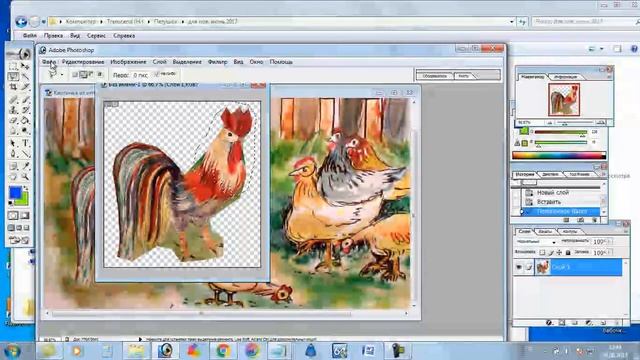Select the History Brush tool
Viewport: 640px width, 360px height.
tap(25, 110)
